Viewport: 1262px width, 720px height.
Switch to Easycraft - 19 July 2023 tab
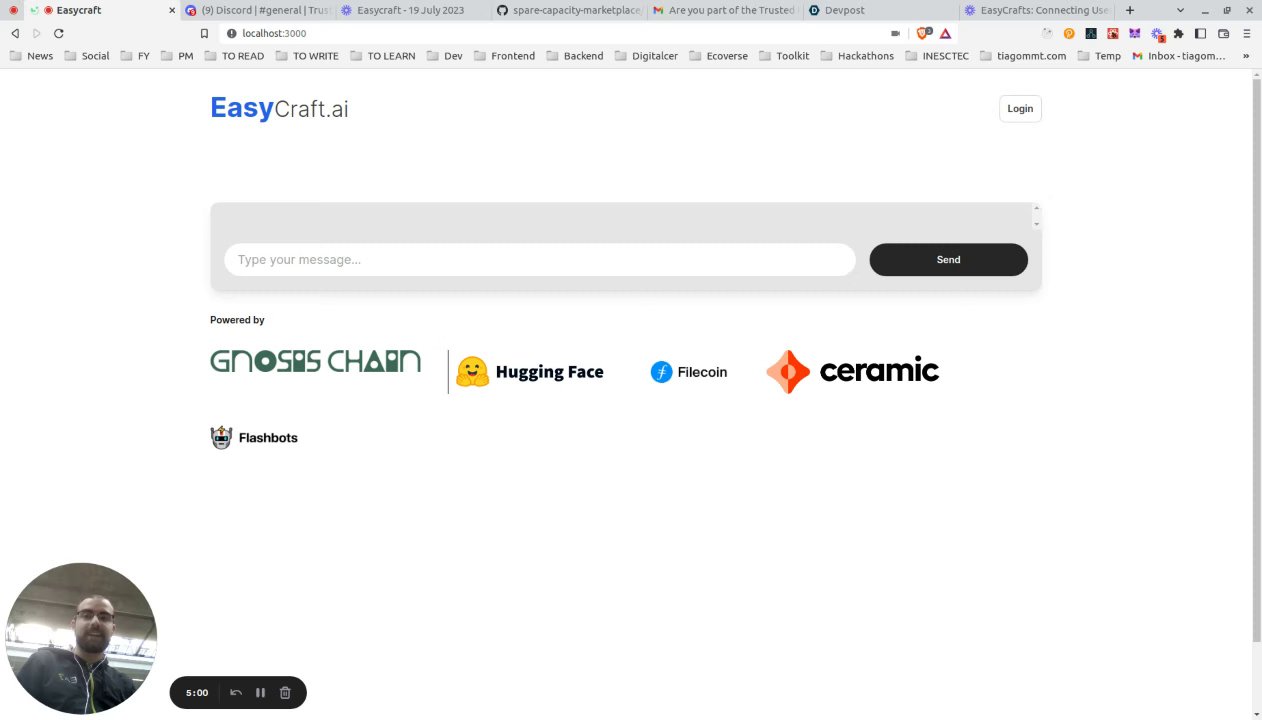411,10
